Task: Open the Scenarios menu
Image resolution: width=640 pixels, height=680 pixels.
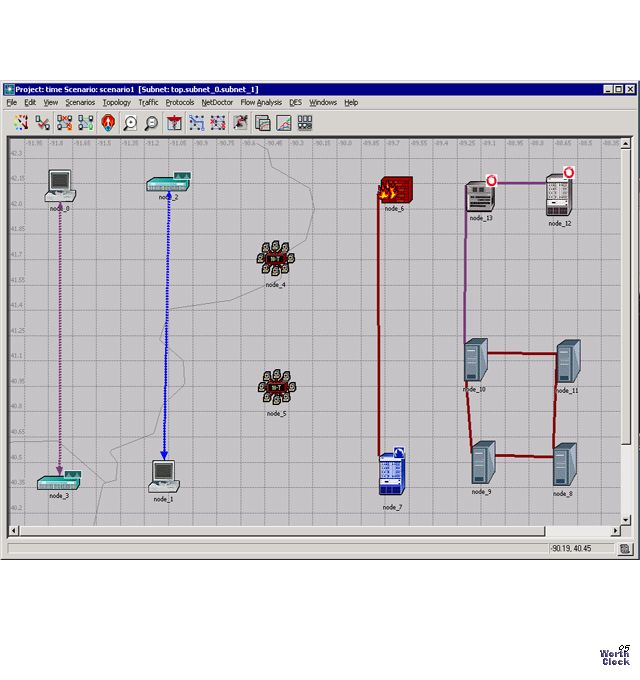Action: click(80, 102)
